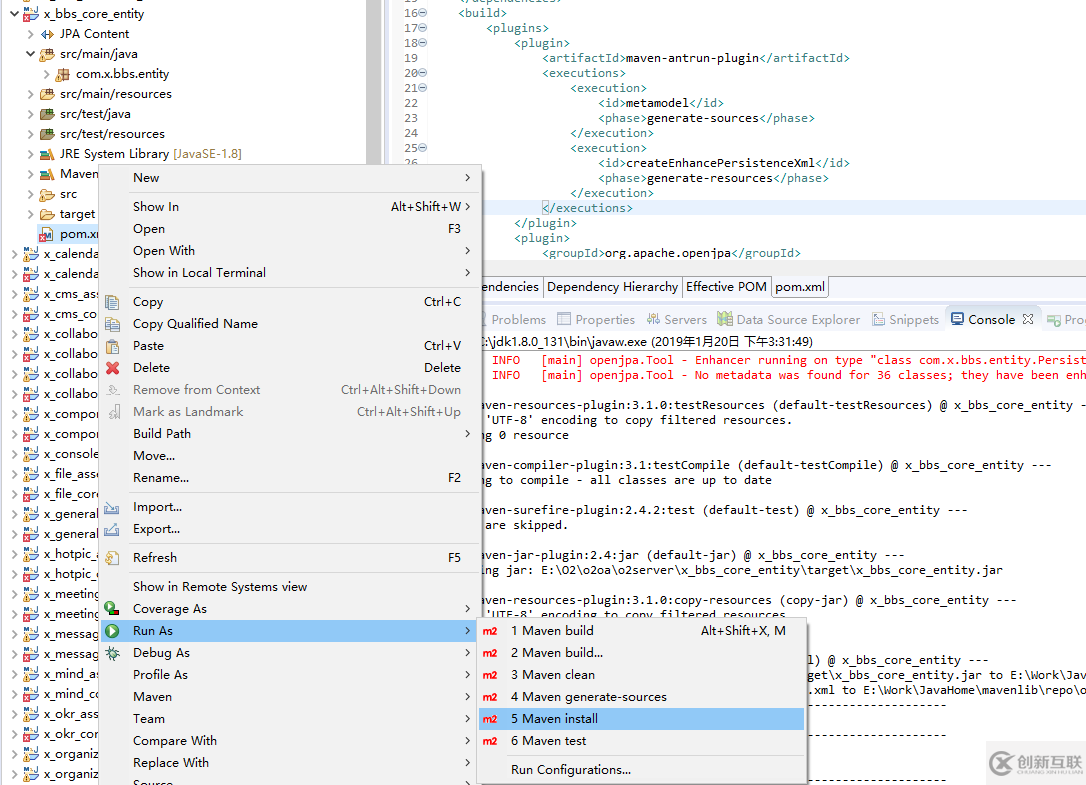Select the src/test/resources folder row
Image resolution: width=1086 pixels, height=785 pixels.
point(112,134)
